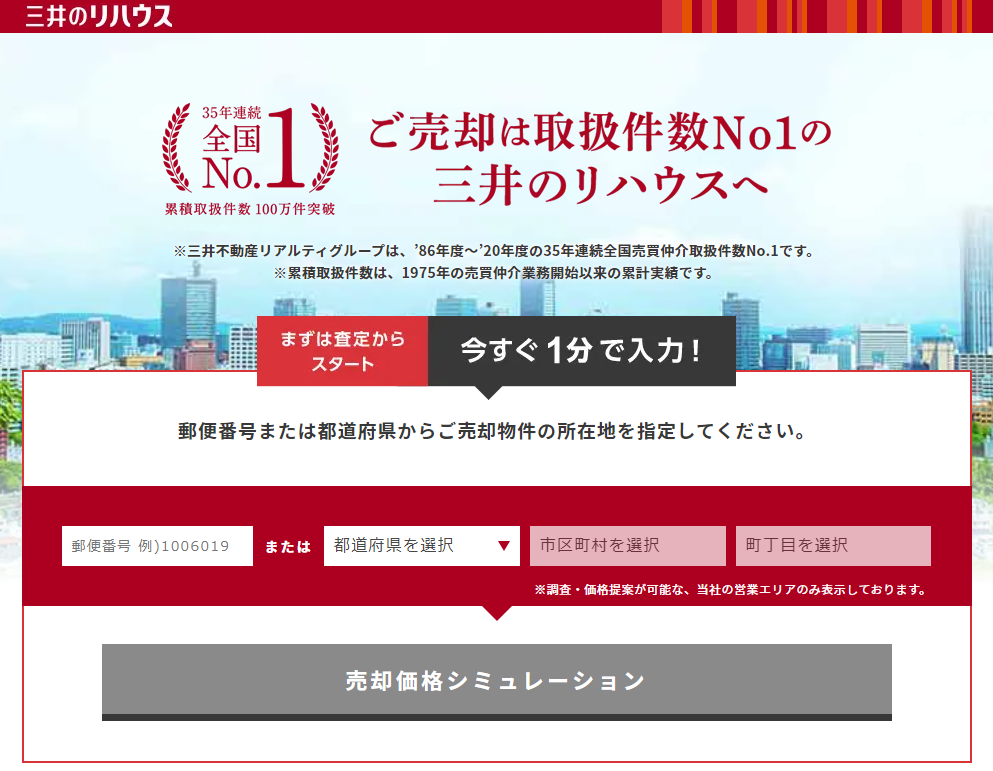Click the 今すぐ1分で入力! dark banner
The image size is (993, 771).
pos(581,351)
